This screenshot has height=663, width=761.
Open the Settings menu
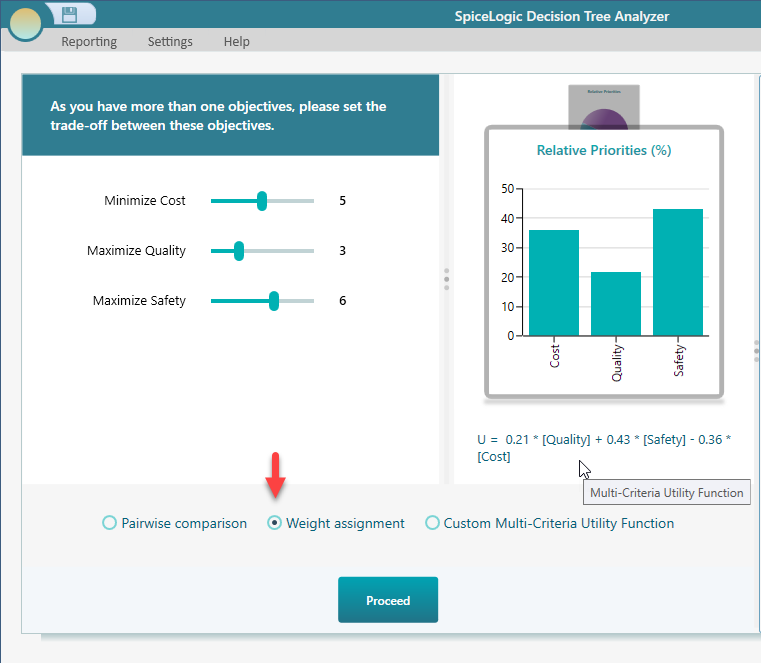pos(170,42)
